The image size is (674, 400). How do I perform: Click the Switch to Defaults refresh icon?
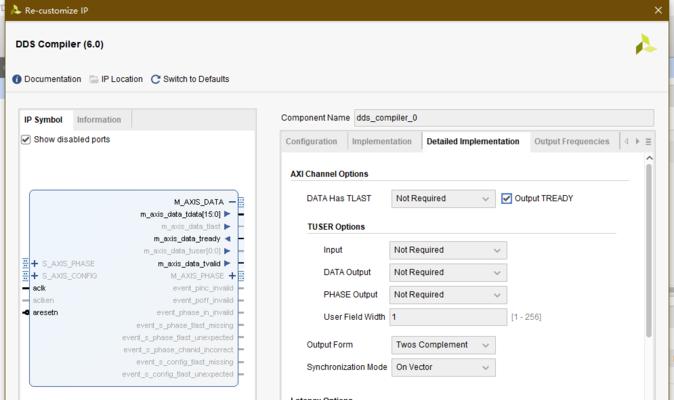156,79
